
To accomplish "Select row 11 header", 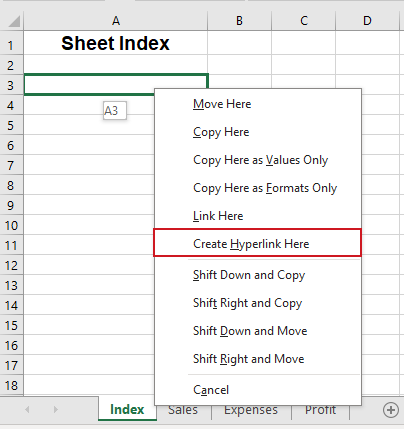I will coord(11,246).
